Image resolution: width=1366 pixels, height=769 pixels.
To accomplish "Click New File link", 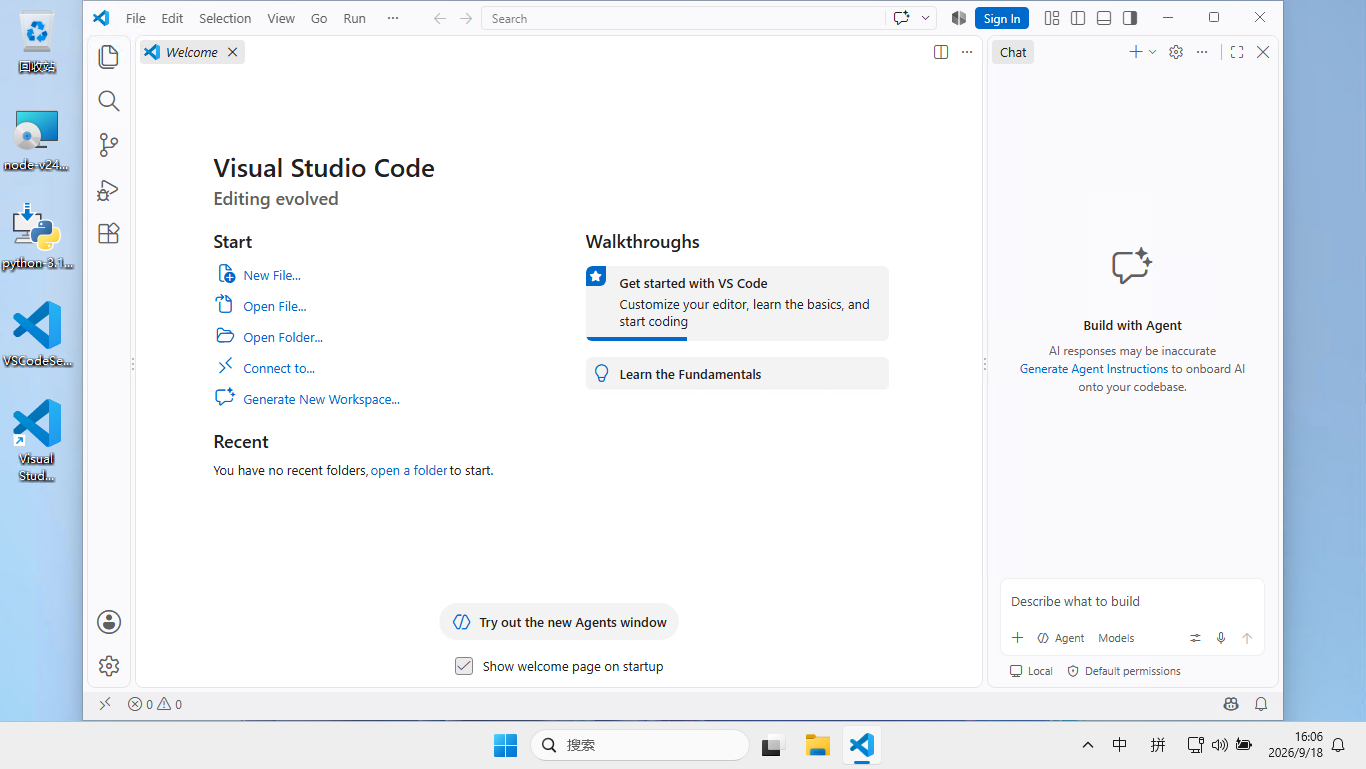I will tap(272, 275).
